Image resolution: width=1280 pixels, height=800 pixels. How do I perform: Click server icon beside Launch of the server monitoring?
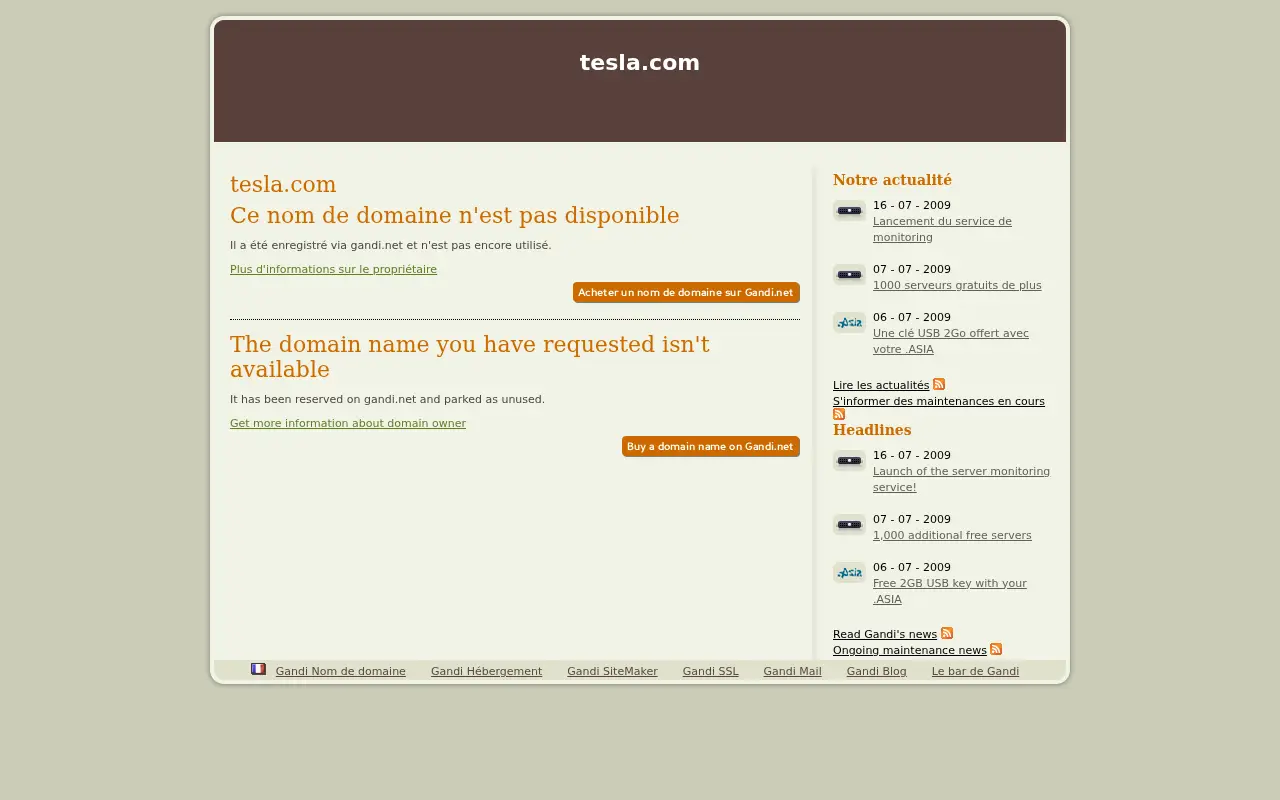point(849,461)
